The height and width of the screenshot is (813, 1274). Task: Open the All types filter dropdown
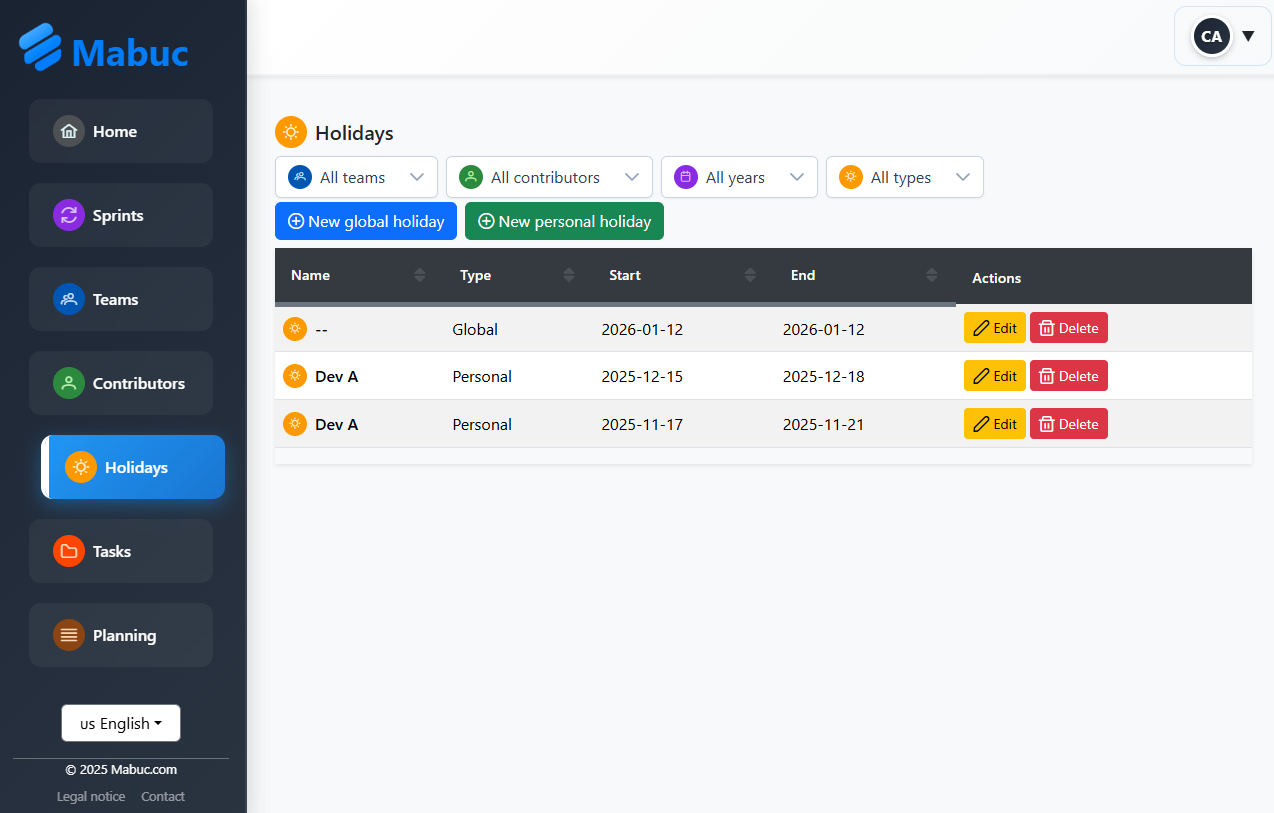(904, 177)
